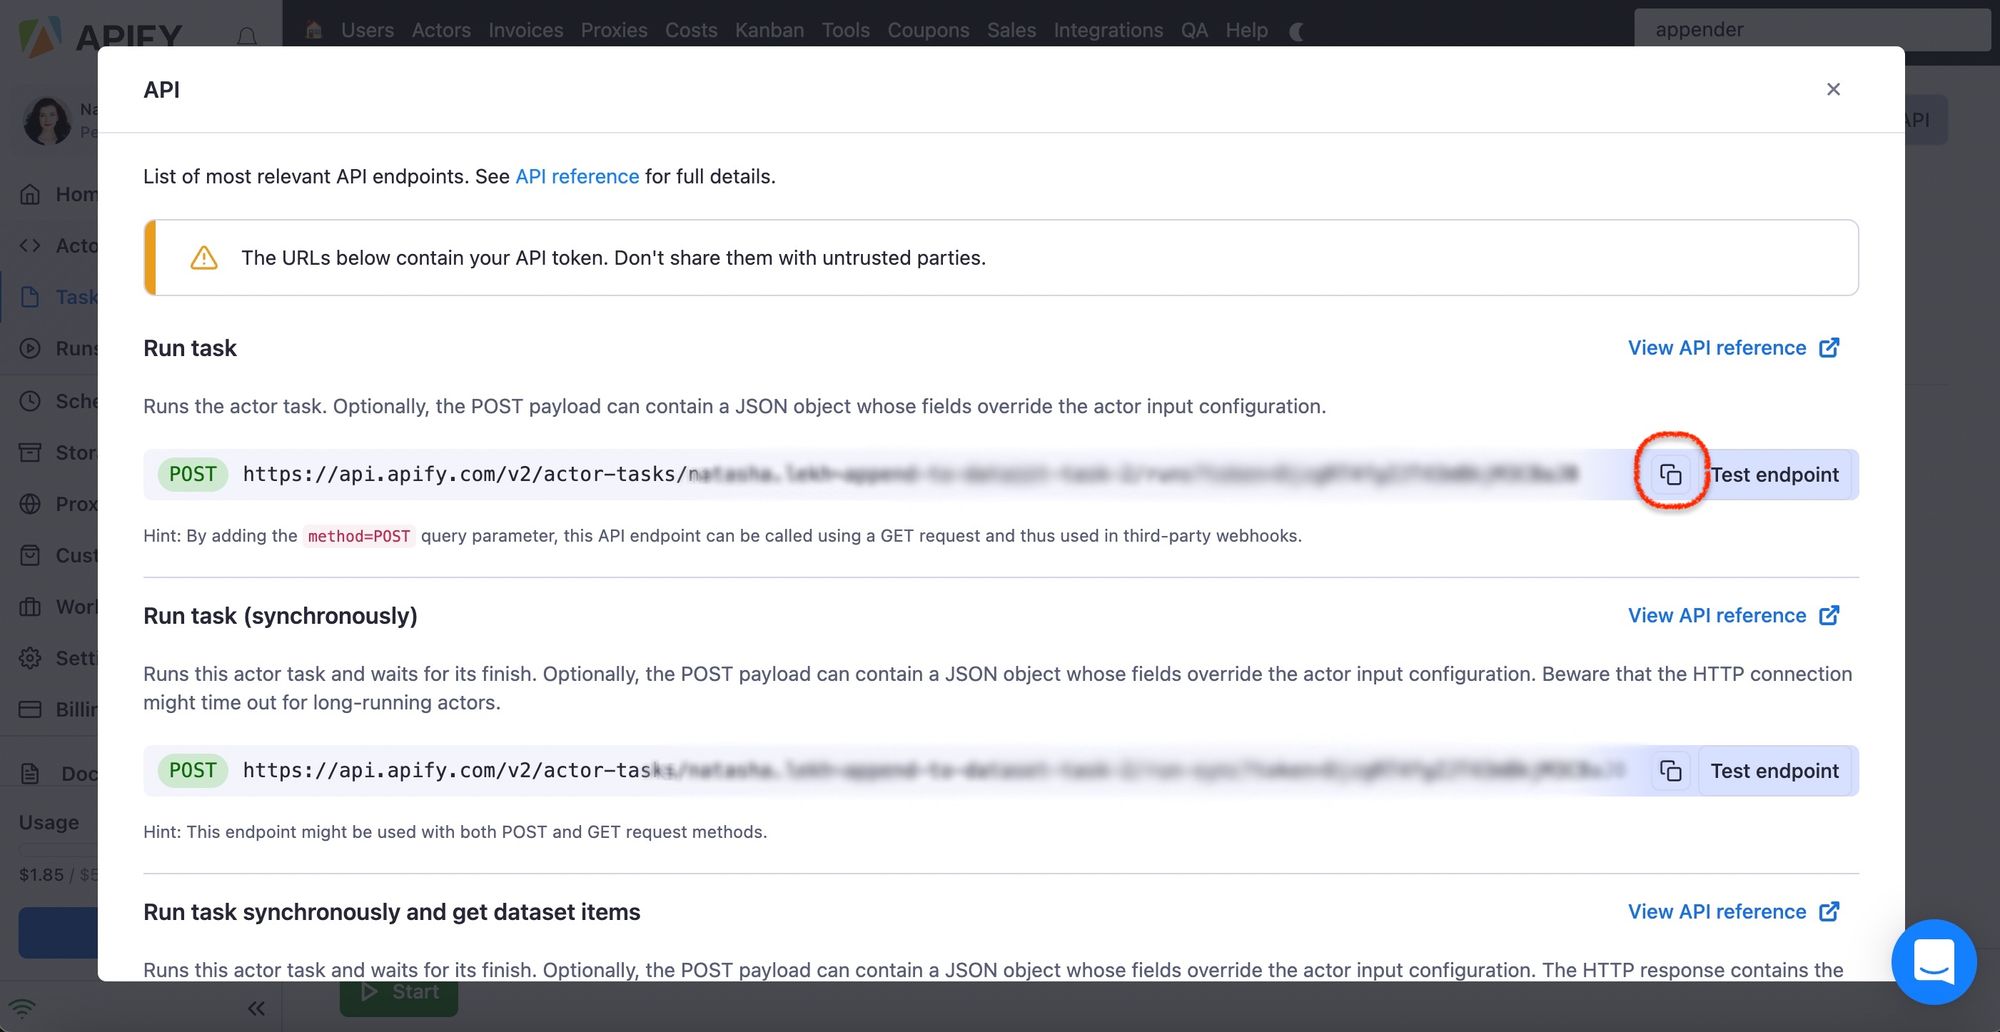Open View API reference for Run task (synchronously)

[1733, 615]
